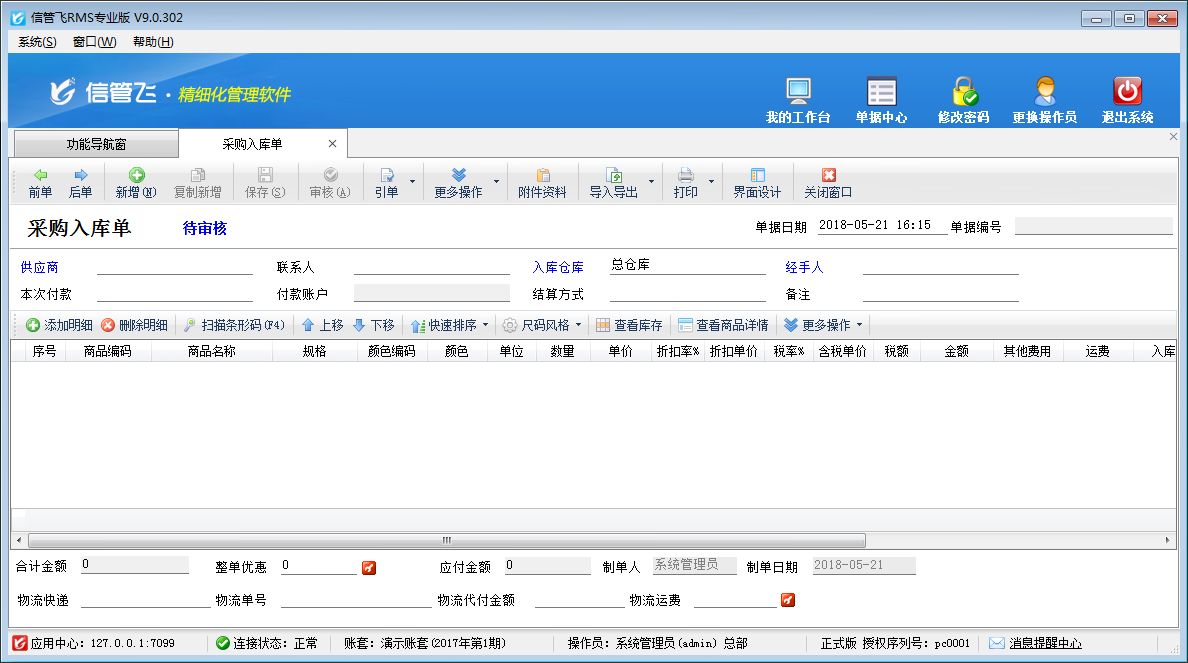
Task: Move row up with 上移
Action: tap(323, 325)
